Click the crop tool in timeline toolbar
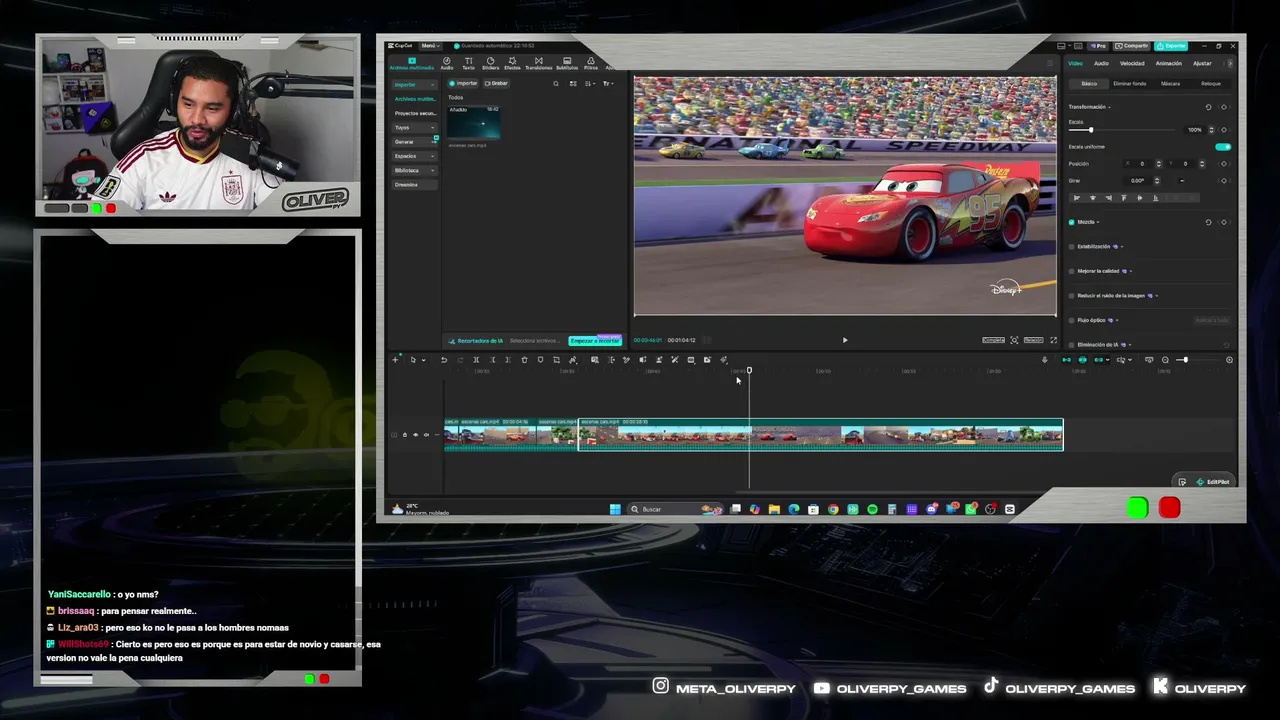Image resolution: width=1280 pixels, height=720 pixels. click(556, 360)
